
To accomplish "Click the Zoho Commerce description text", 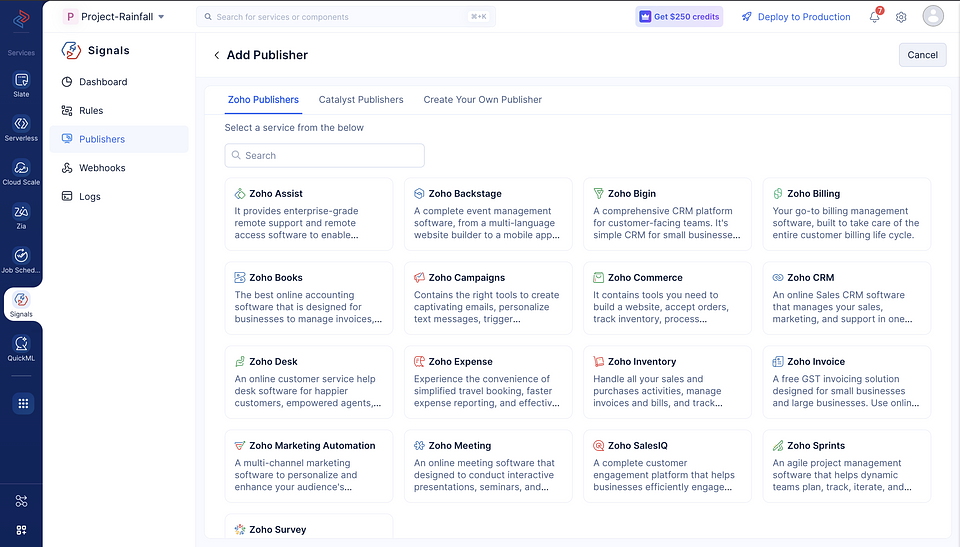I will click(661, 307).
